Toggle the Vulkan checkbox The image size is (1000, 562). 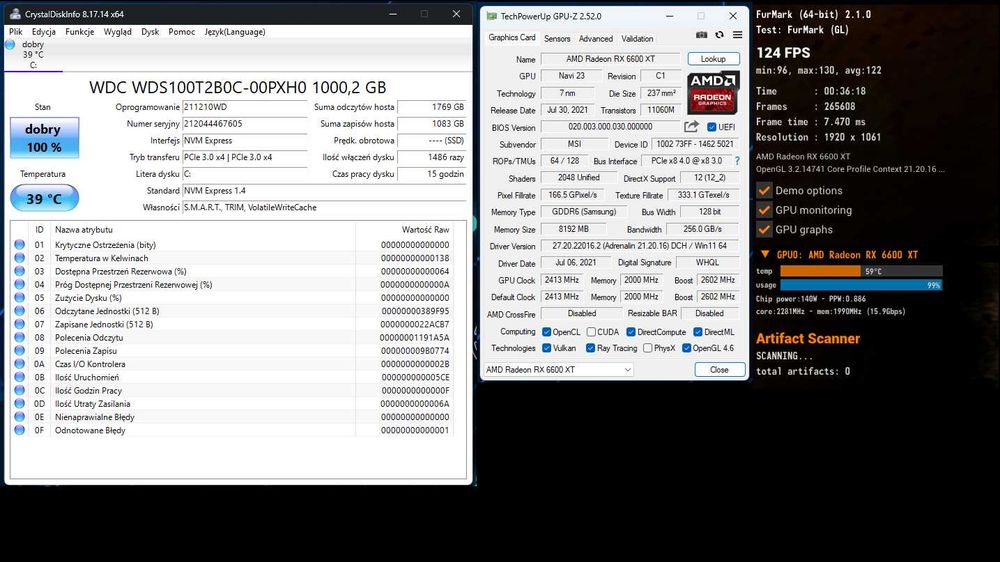[x=547, y=348]
